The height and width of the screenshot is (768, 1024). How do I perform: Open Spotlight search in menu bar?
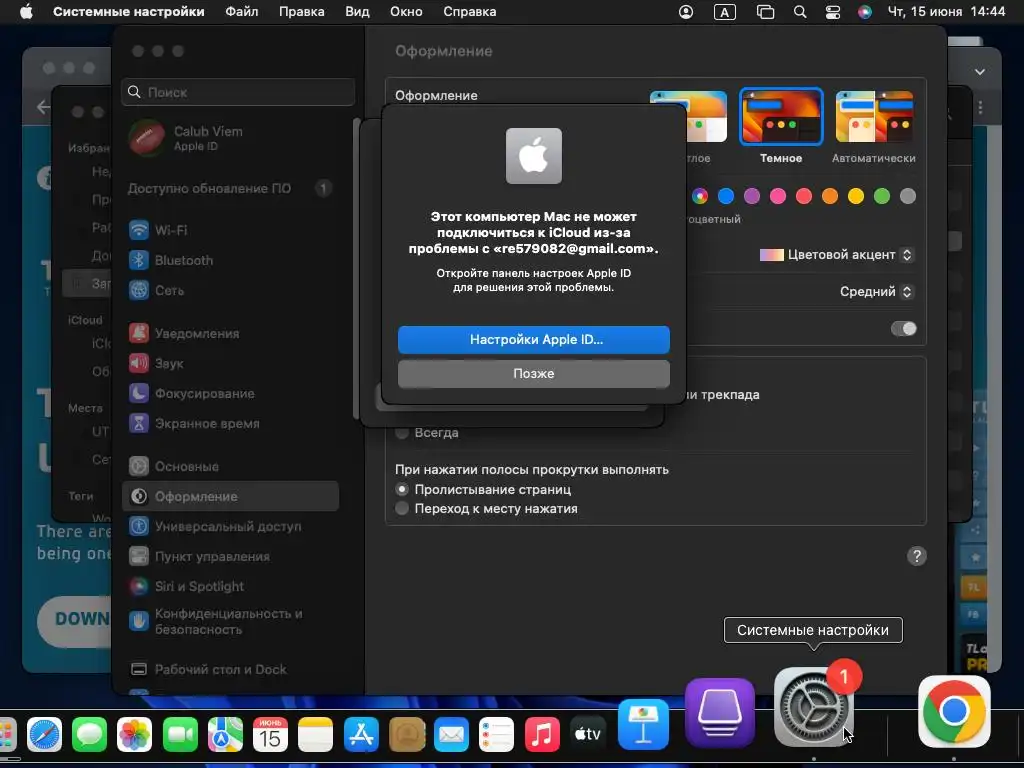click(x=799, y=12)
